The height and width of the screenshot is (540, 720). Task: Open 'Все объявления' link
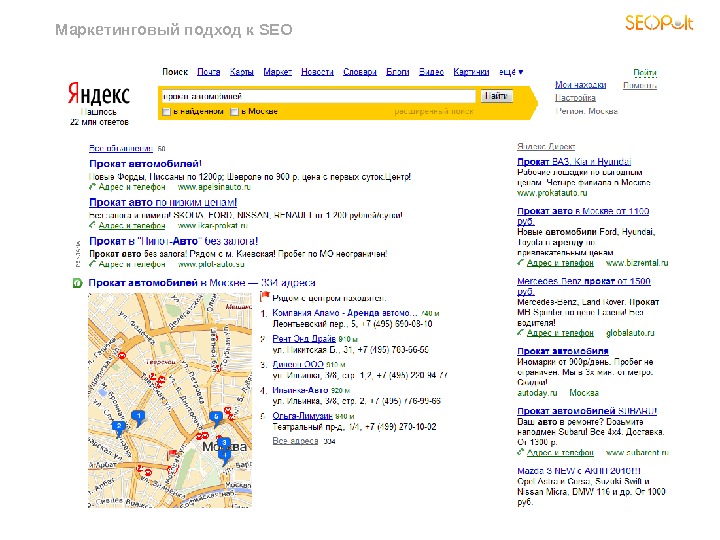click(121, 148)
